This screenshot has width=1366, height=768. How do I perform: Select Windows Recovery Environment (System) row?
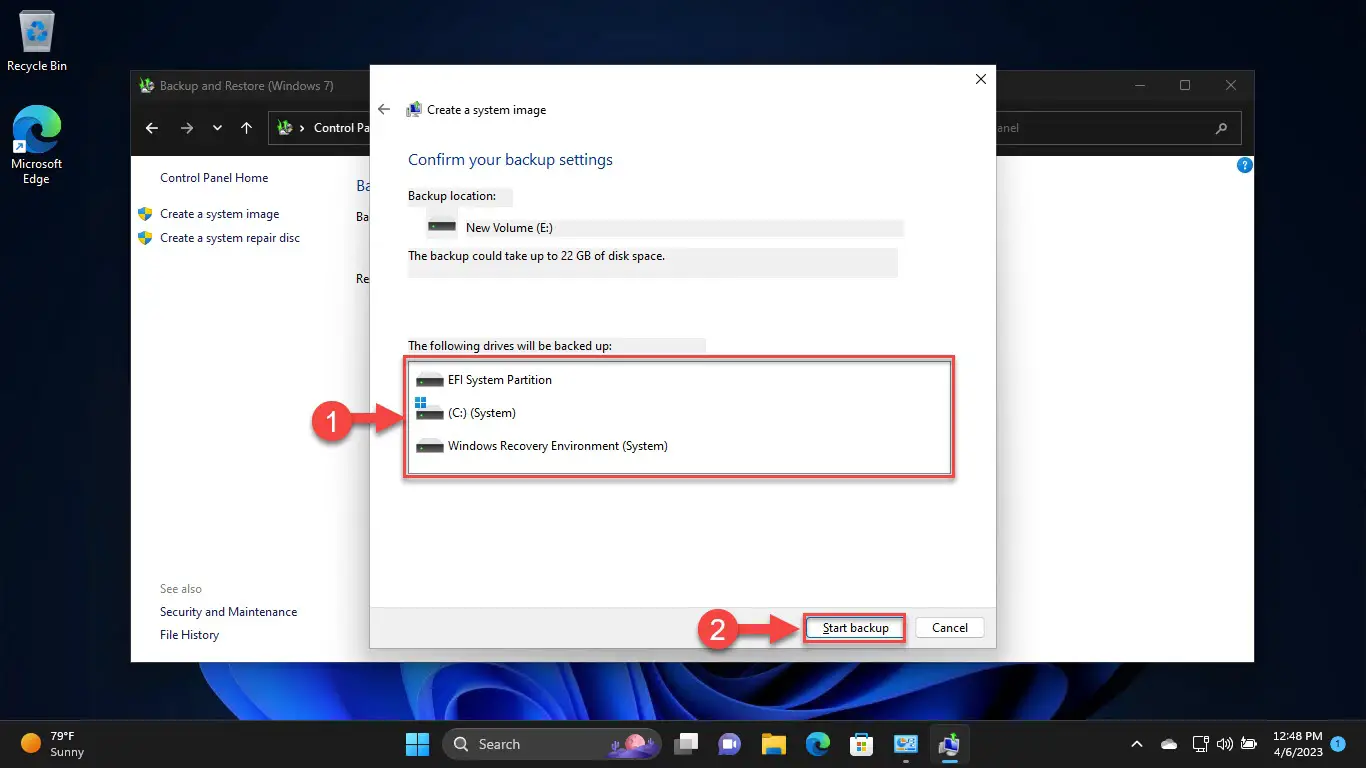tap(678, 446)
